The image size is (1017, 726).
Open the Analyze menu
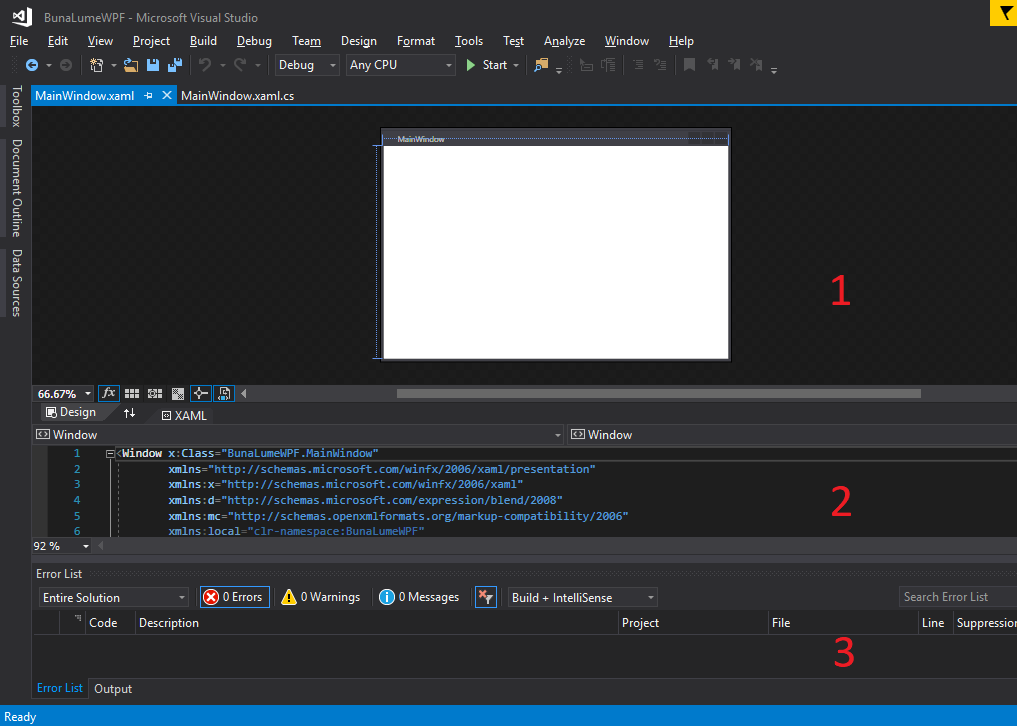tap(564, 41)
